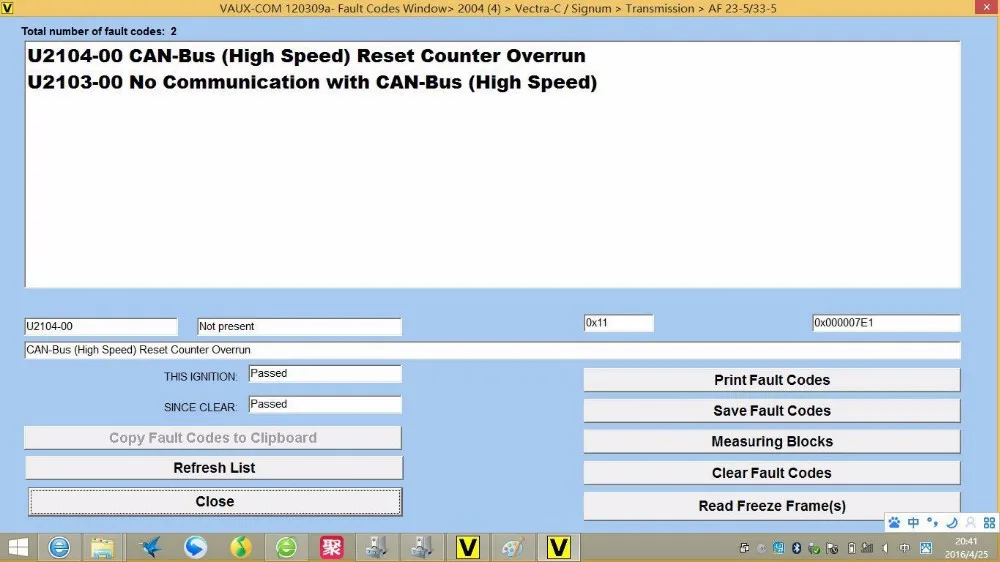The height and width of the screenshot is (562, 1000).
Task: Open the blue arrow globe app in the taskbar
Action: [x=195, y=547]
